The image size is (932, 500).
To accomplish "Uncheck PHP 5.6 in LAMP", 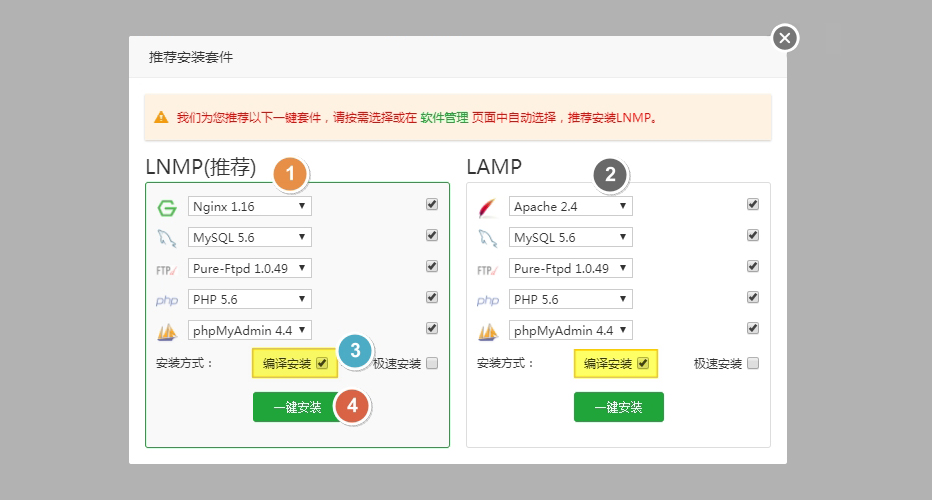I will pyautogui.click(x=753, y=297).
